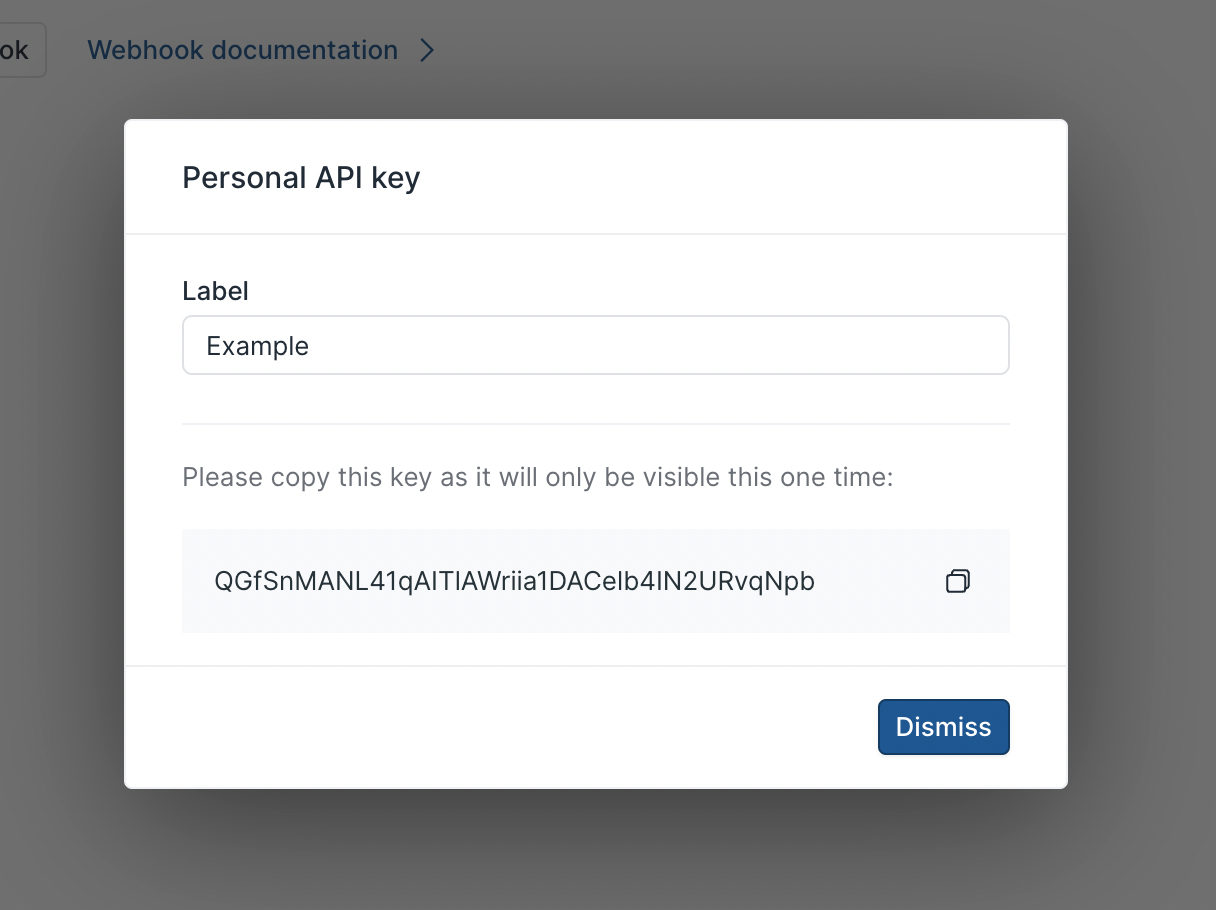
Task: Open the Webhook documentation link
Action: [x=242, y=50]
